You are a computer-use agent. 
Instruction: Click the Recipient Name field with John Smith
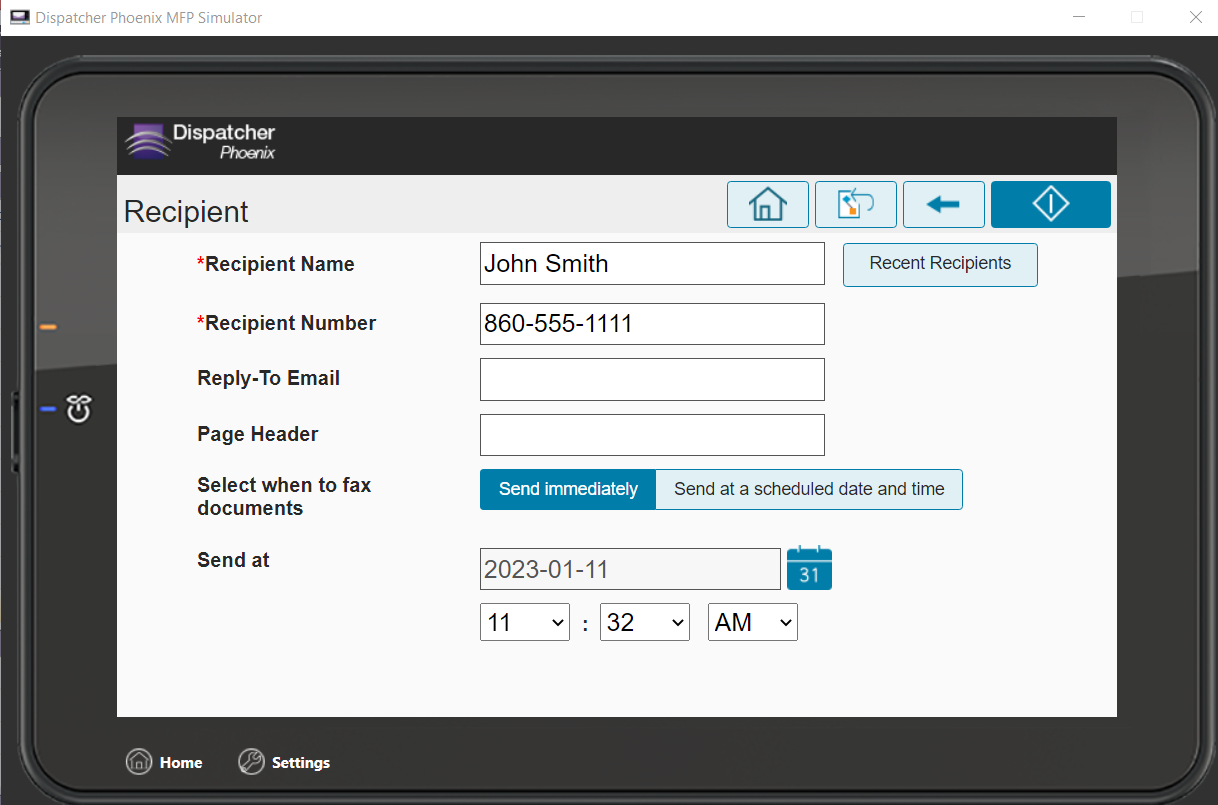pyautogui.click(x=652, y=264)
